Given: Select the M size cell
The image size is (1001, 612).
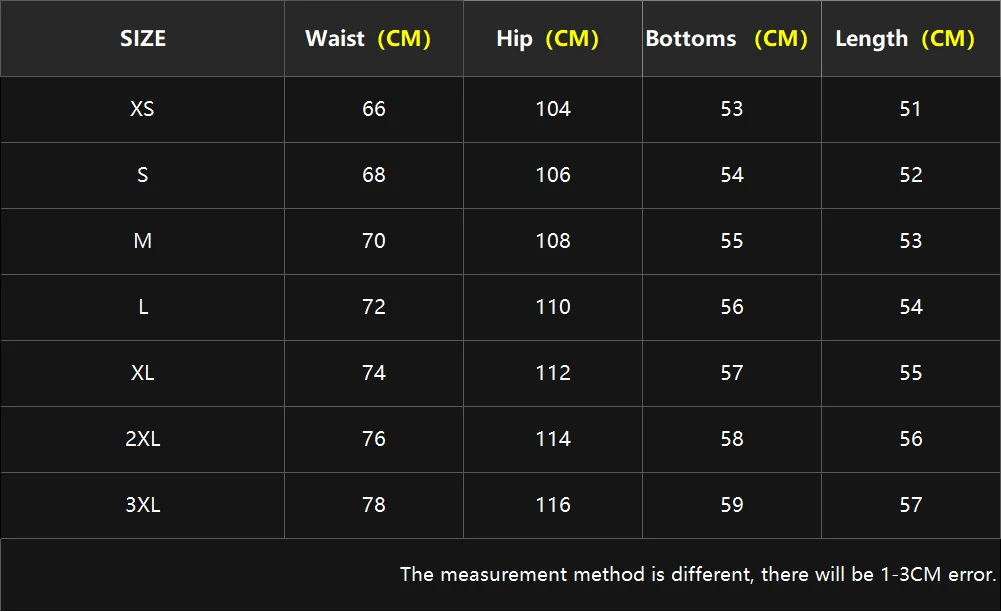Looking at the screenshot, I should click(x=143, y=241).
